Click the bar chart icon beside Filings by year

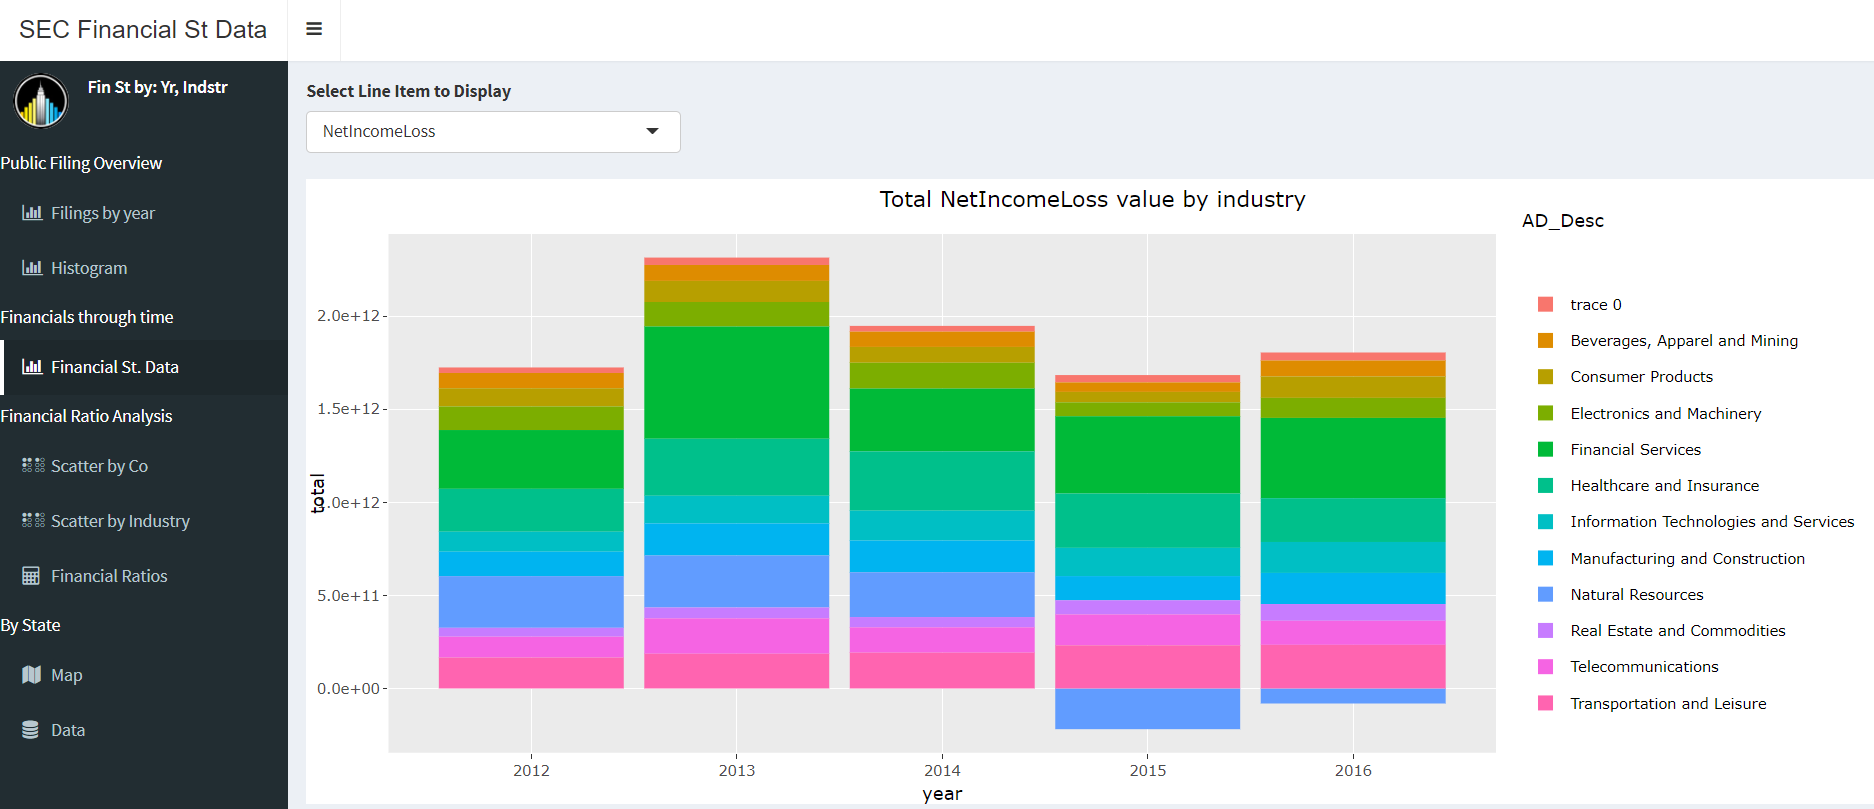[x=32, y=213]
